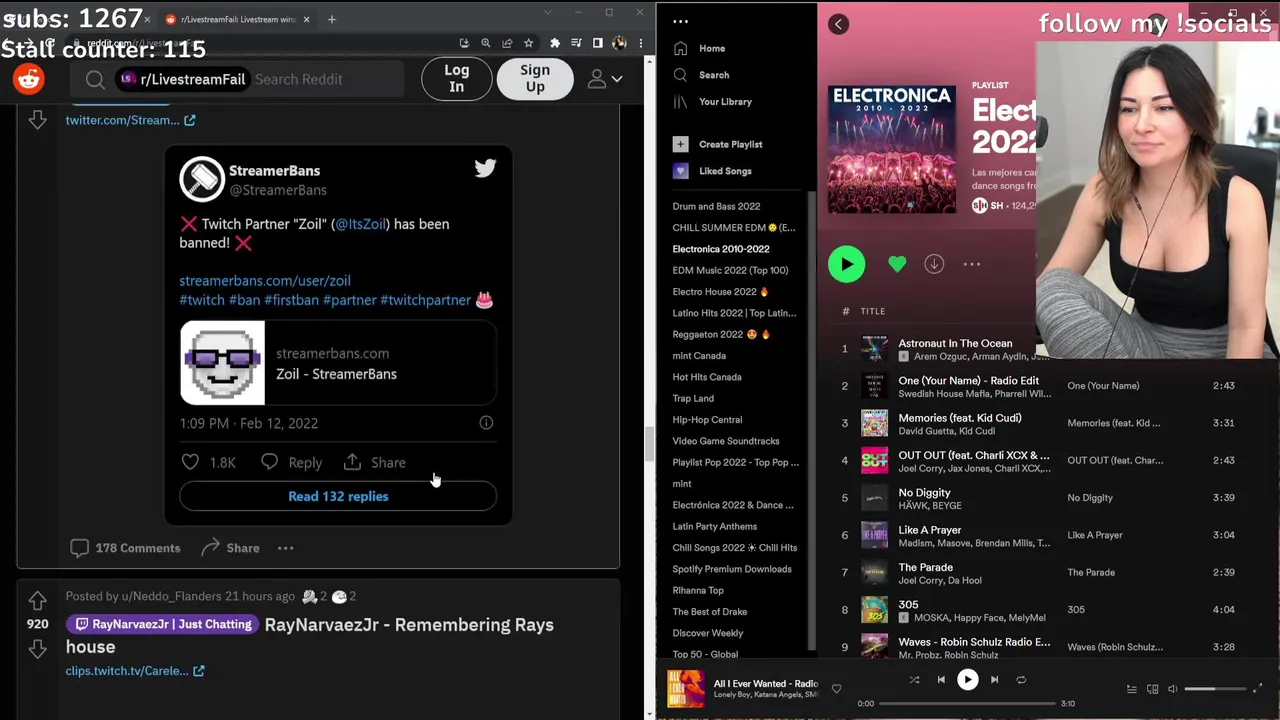
Task: Open Spotify three-dot app menu
Action: [681, 21]
